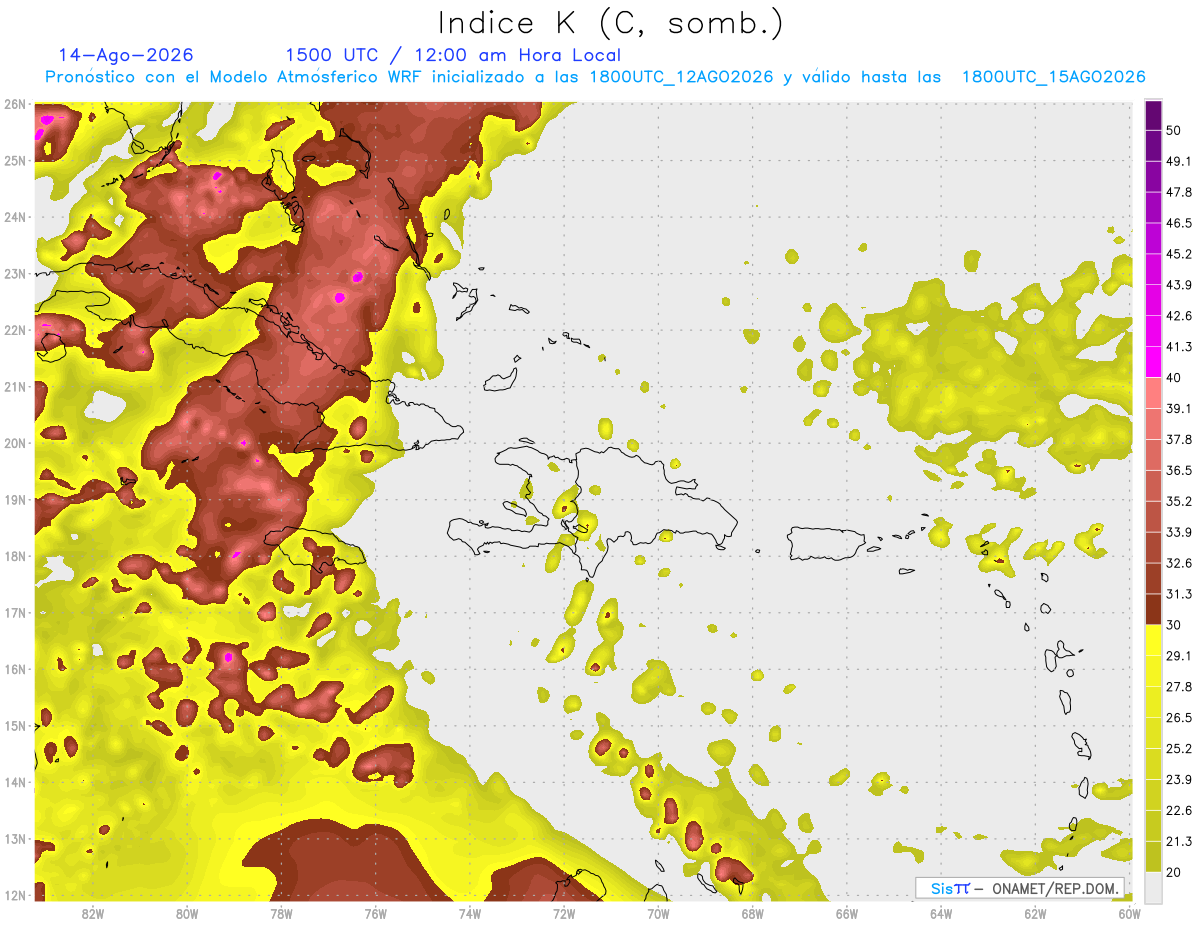Click the latitude label '26N'
1200x927 pixels.
click(x=14, y=104)
